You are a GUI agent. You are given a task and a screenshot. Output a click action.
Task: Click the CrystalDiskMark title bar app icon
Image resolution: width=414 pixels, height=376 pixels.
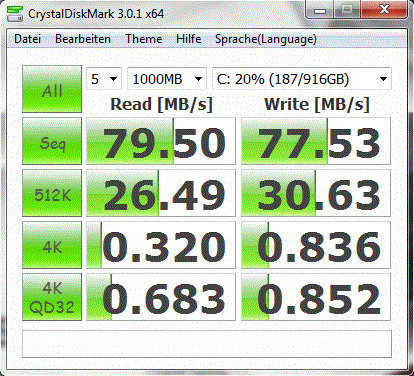(15, 14)
